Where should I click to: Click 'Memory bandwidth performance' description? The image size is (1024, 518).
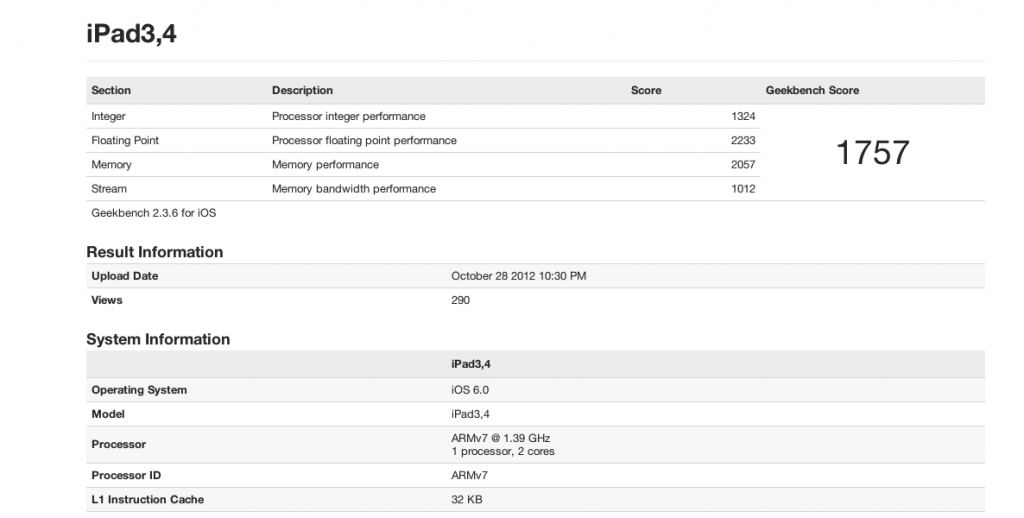354,189
